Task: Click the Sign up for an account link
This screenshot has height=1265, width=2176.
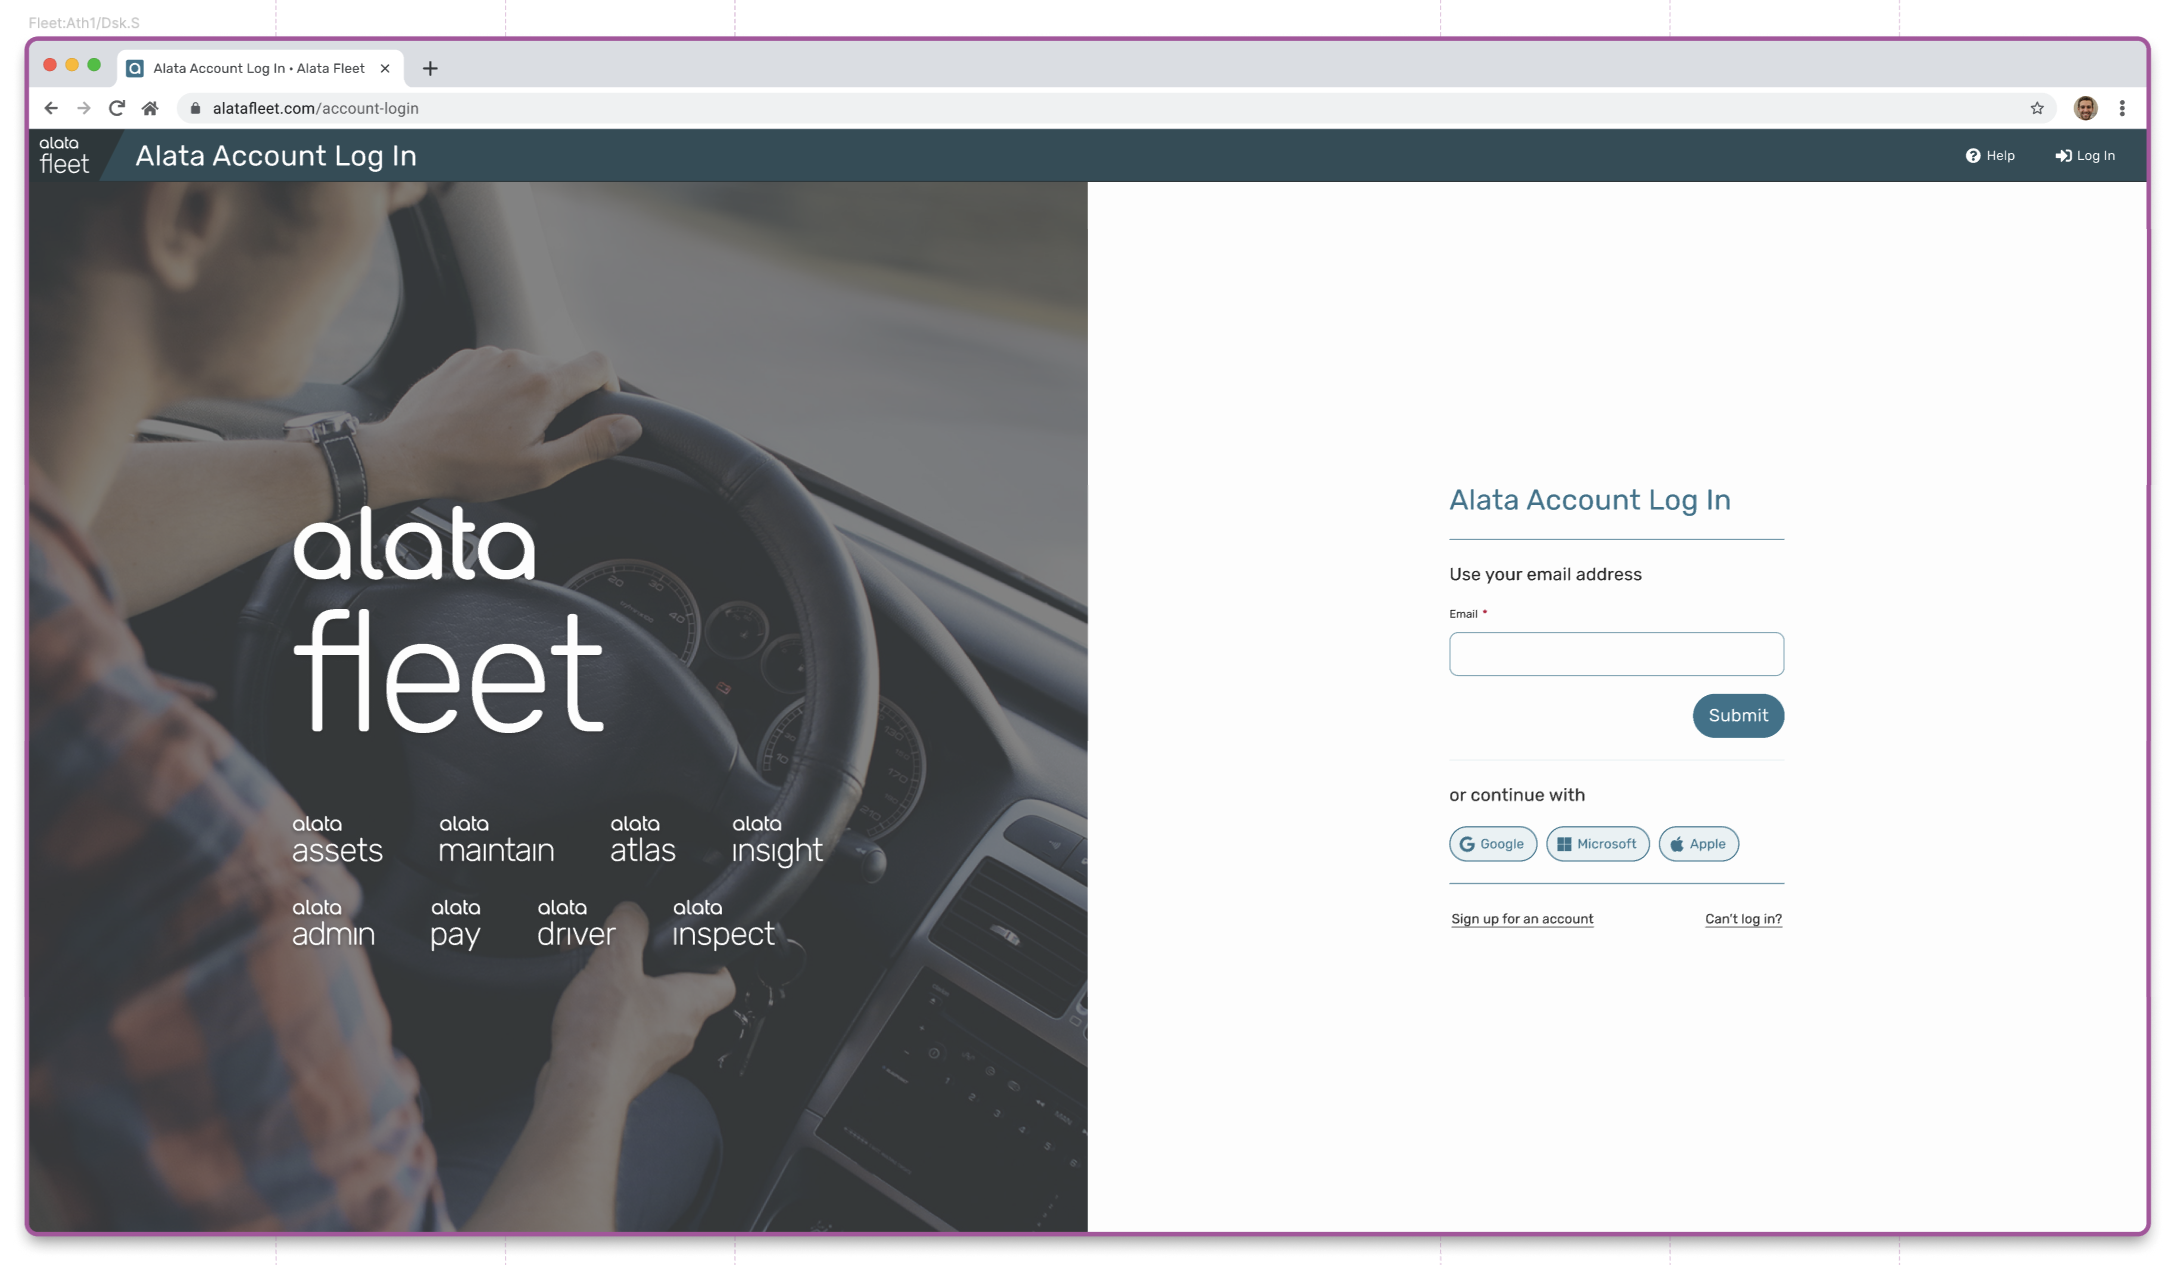Action: click(1522, 919)
